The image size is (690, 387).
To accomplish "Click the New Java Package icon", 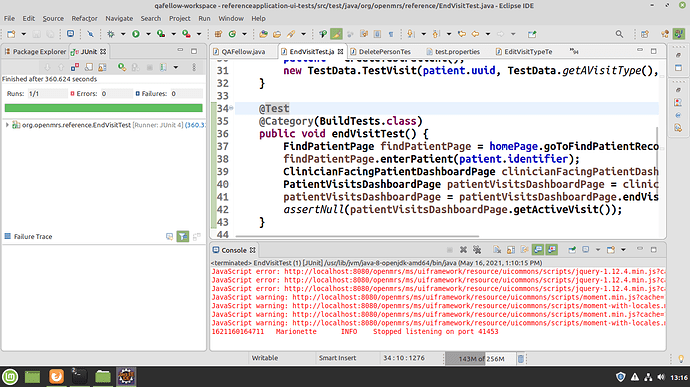I will pos(218,34).
